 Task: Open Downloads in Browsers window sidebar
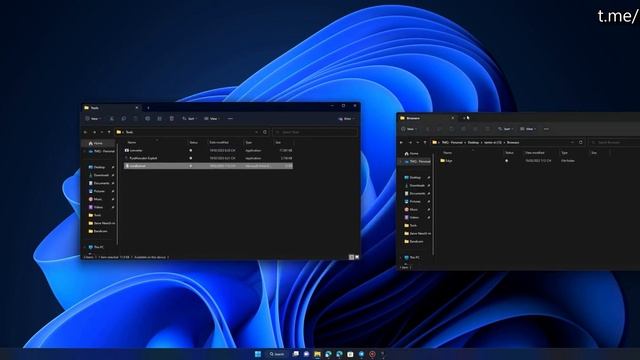pyautogui.click(x=417, y=185)
